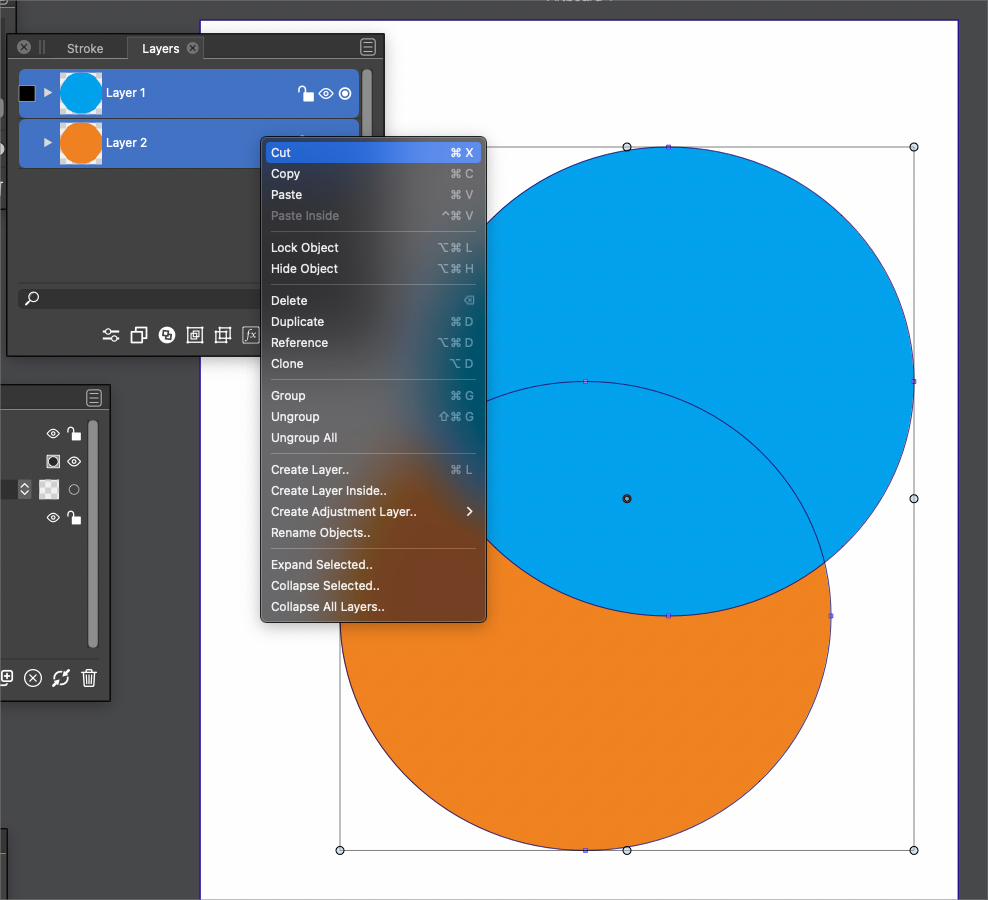Viewport: 988px width, 900px height.
Task: Select Hide Object menu entry
Action: pos(305,269)
